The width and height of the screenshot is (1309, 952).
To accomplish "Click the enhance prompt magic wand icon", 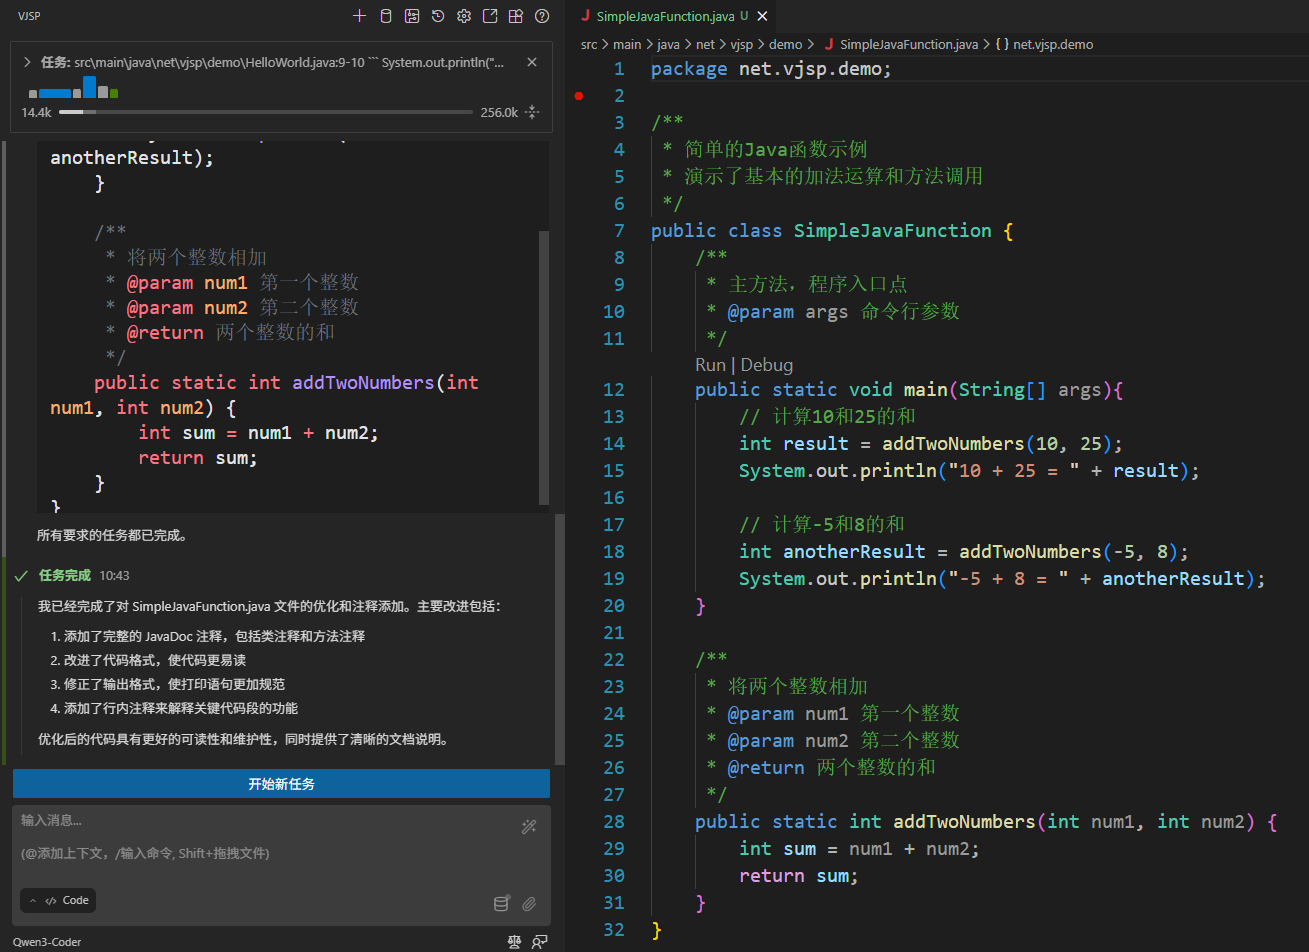I will 529,826.
